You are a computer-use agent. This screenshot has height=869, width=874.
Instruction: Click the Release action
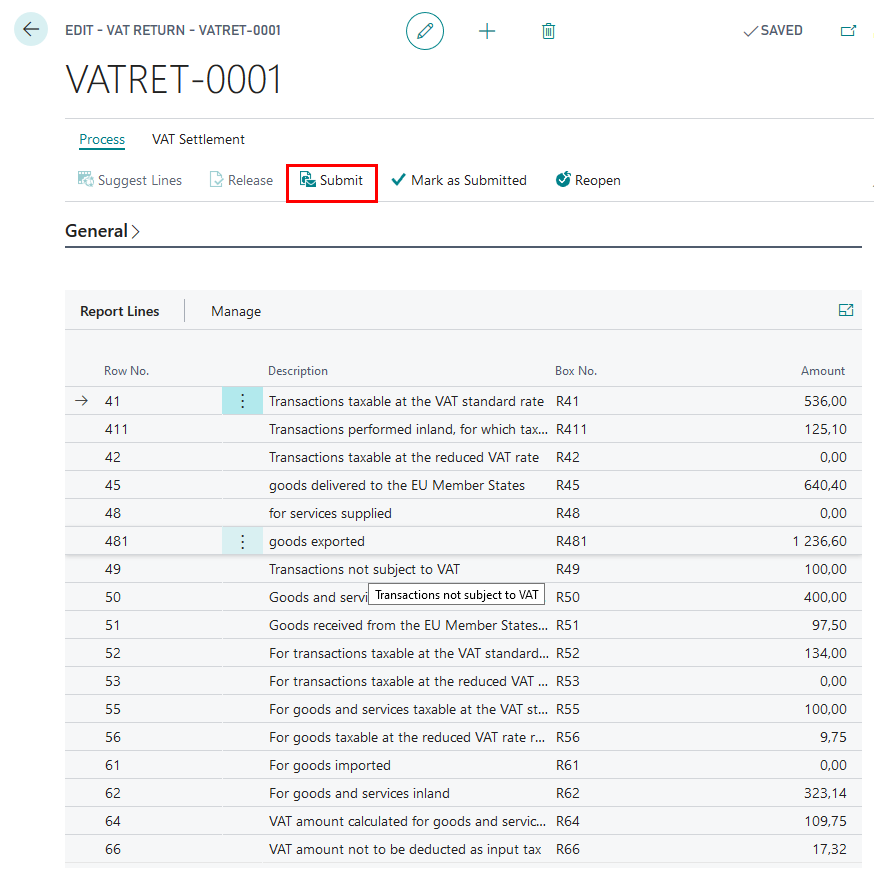click(241, 180)
